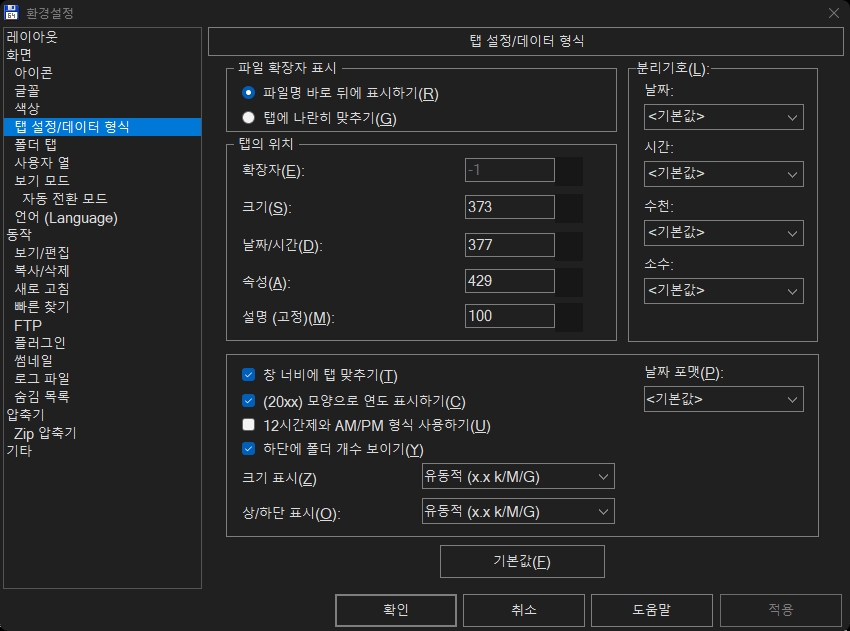850x631 pixels.
Task: Open 기타 settings page
Action: (19, 450)
